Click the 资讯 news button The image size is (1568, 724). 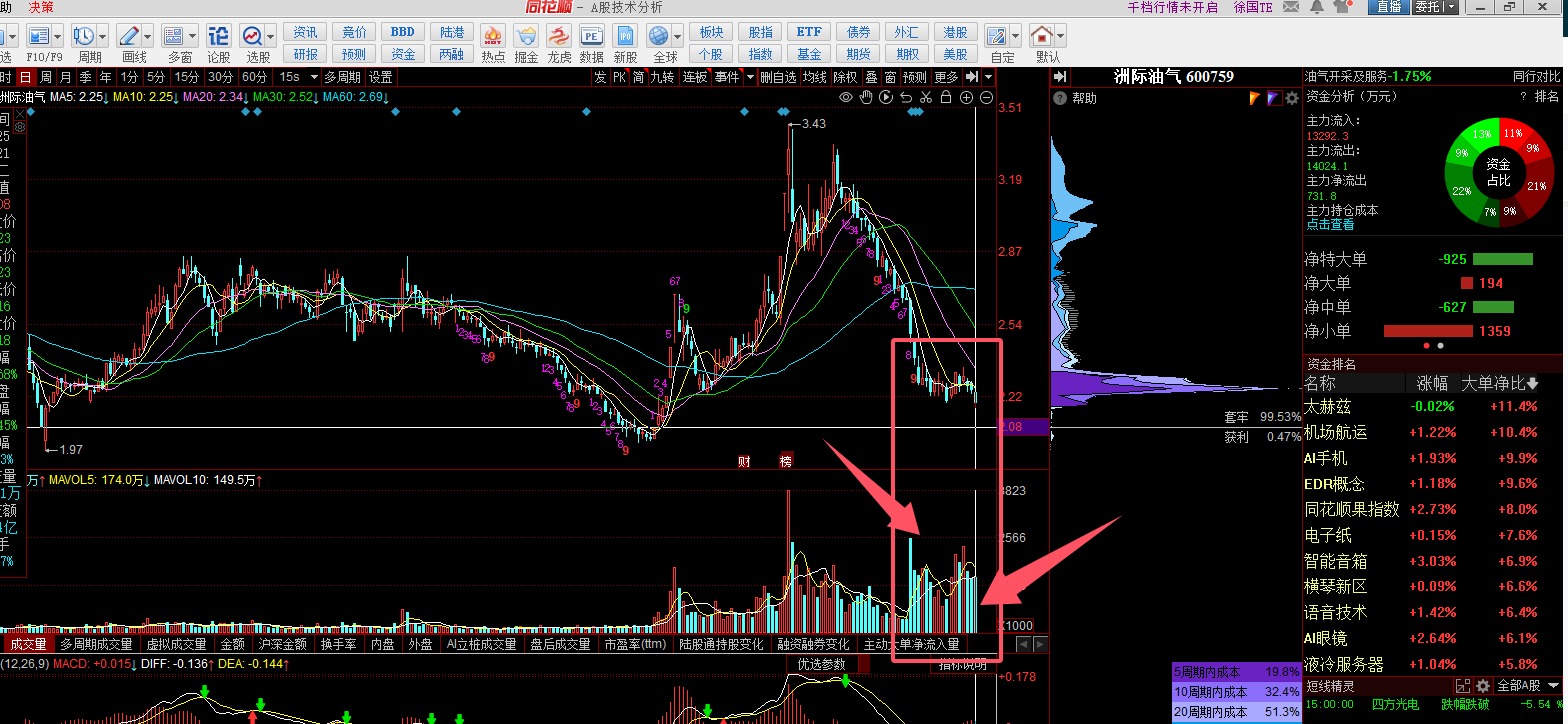pyautogui.click(x=306, y=32)
